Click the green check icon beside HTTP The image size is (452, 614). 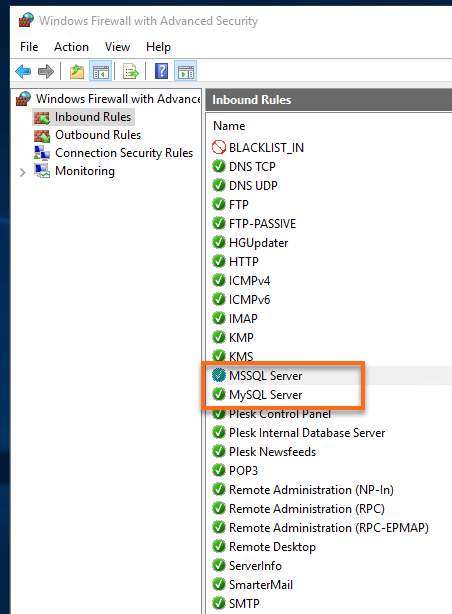pyautogui.click(x=219, y=261)
